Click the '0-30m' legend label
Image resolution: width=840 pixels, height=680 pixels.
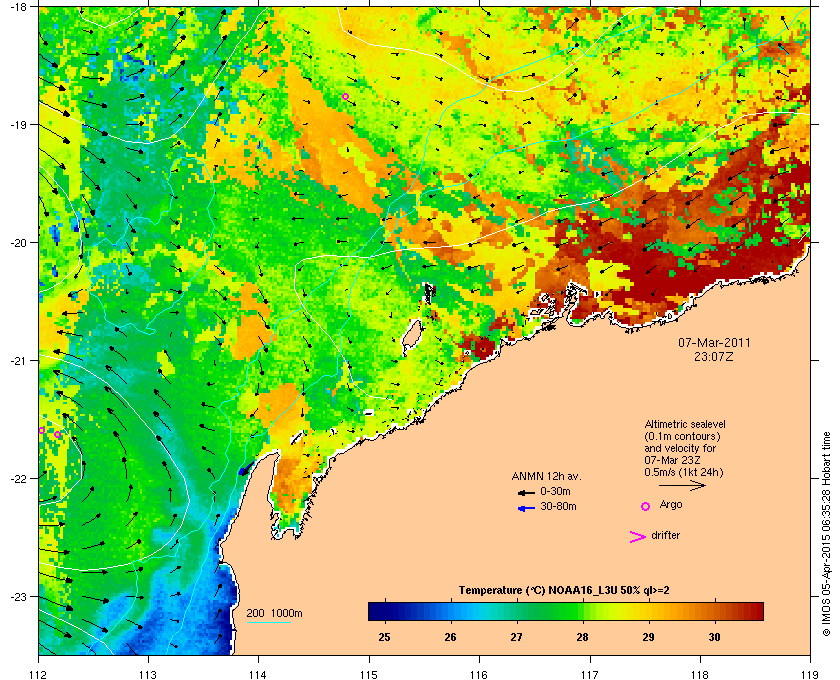click(555, 491)
